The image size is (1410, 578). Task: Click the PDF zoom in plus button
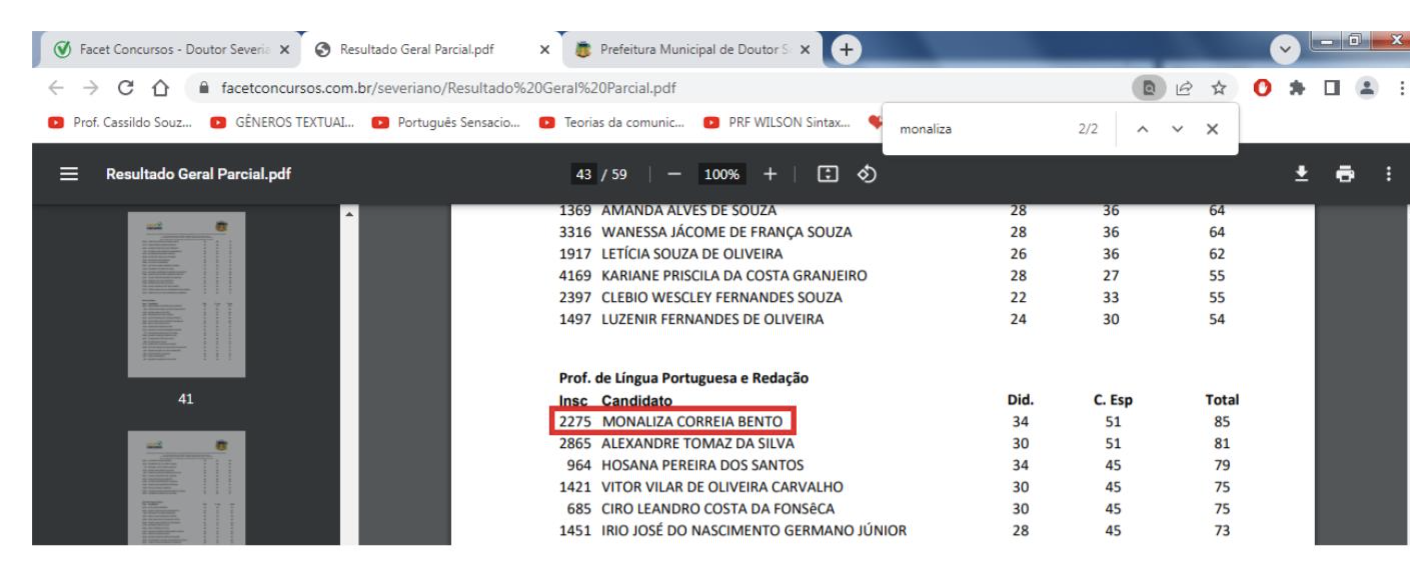770,174
